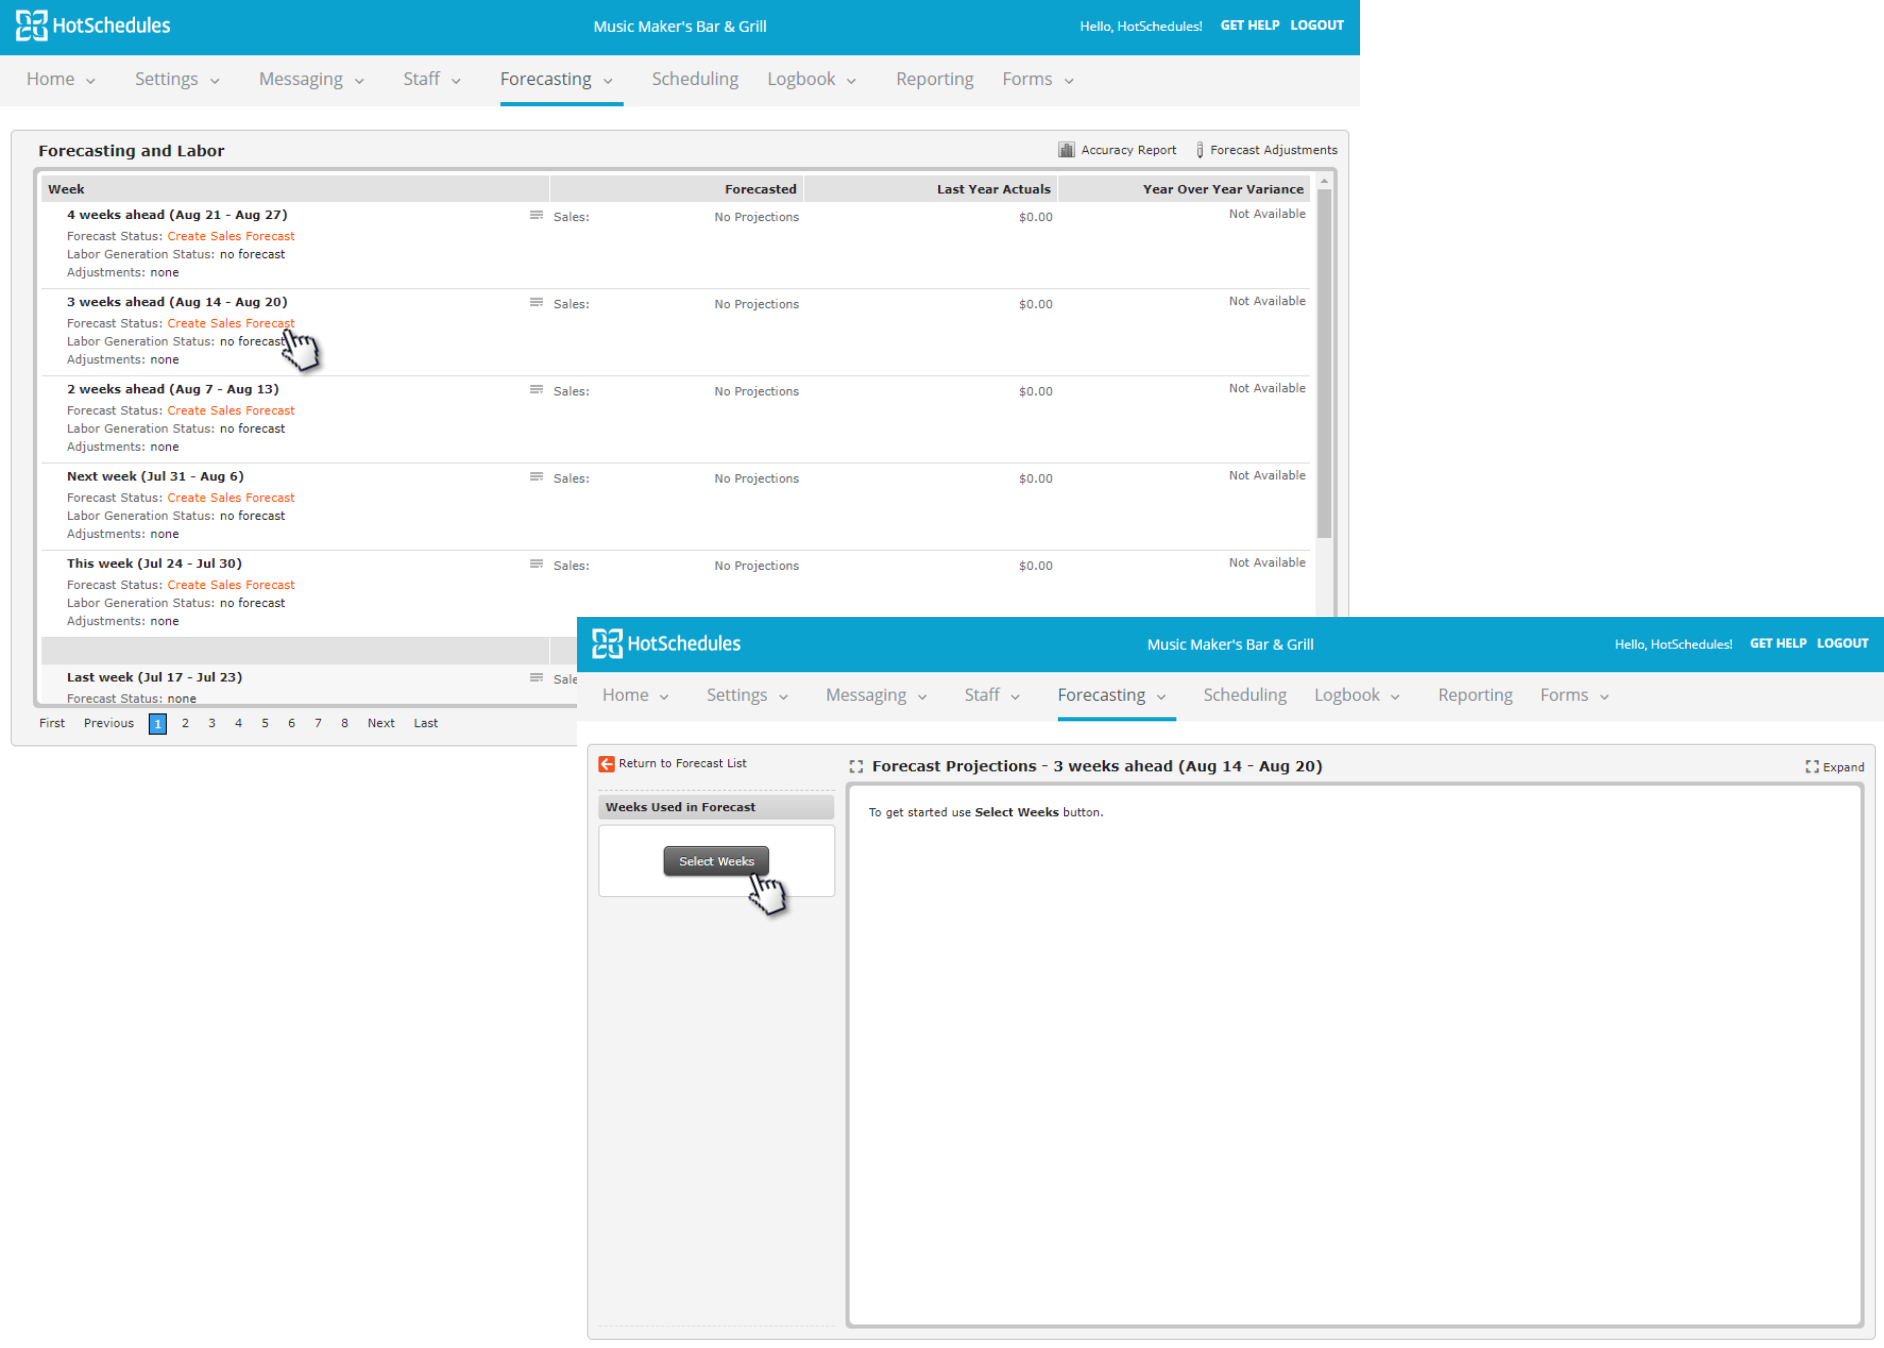Click LOGOUT in the top window header

point(1316,25)
